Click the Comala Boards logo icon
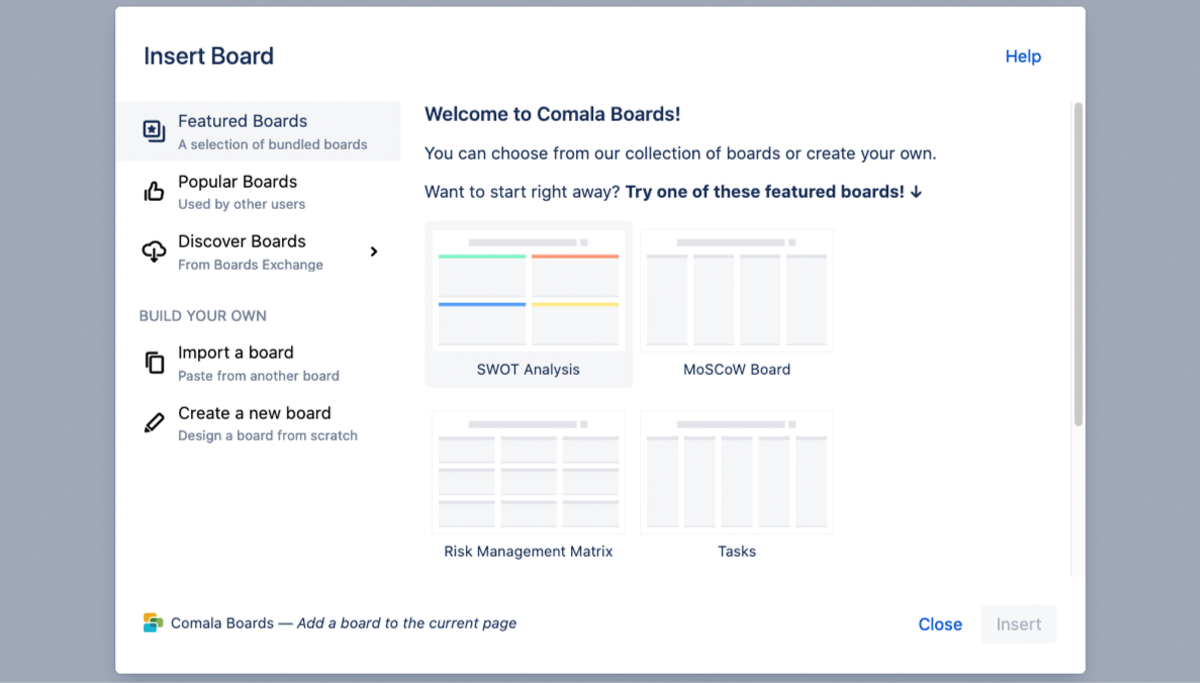 pos(152,623)
